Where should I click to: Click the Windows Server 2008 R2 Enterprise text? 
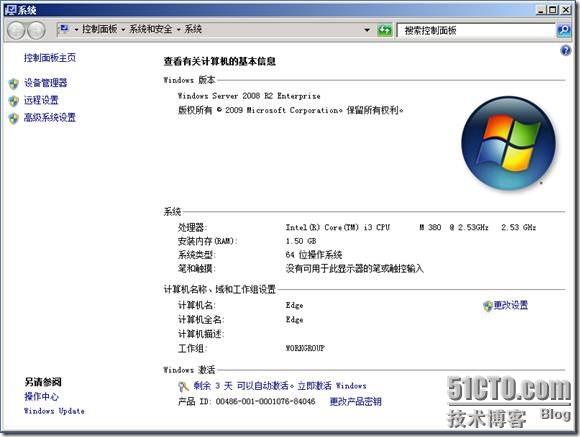[x=249, y=96]
